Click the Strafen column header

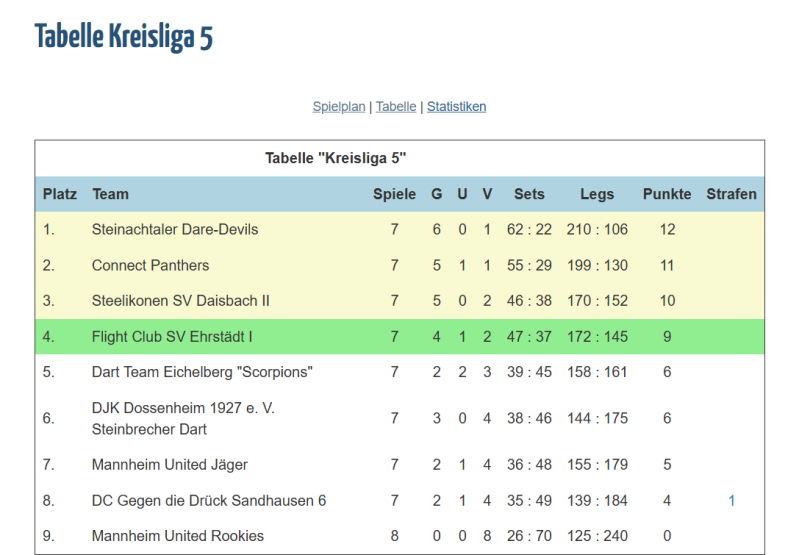731,194
